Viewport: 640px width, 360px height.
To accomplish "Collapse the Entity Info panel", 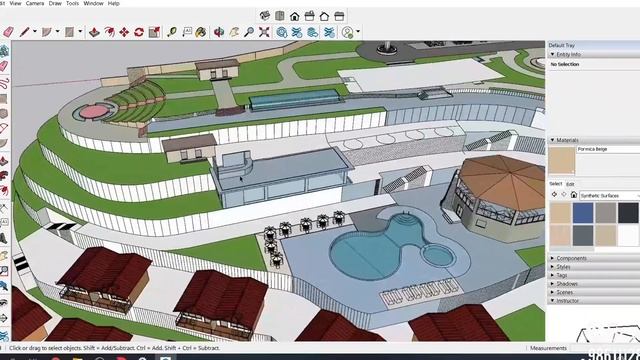I will click(x=553, y=54).
